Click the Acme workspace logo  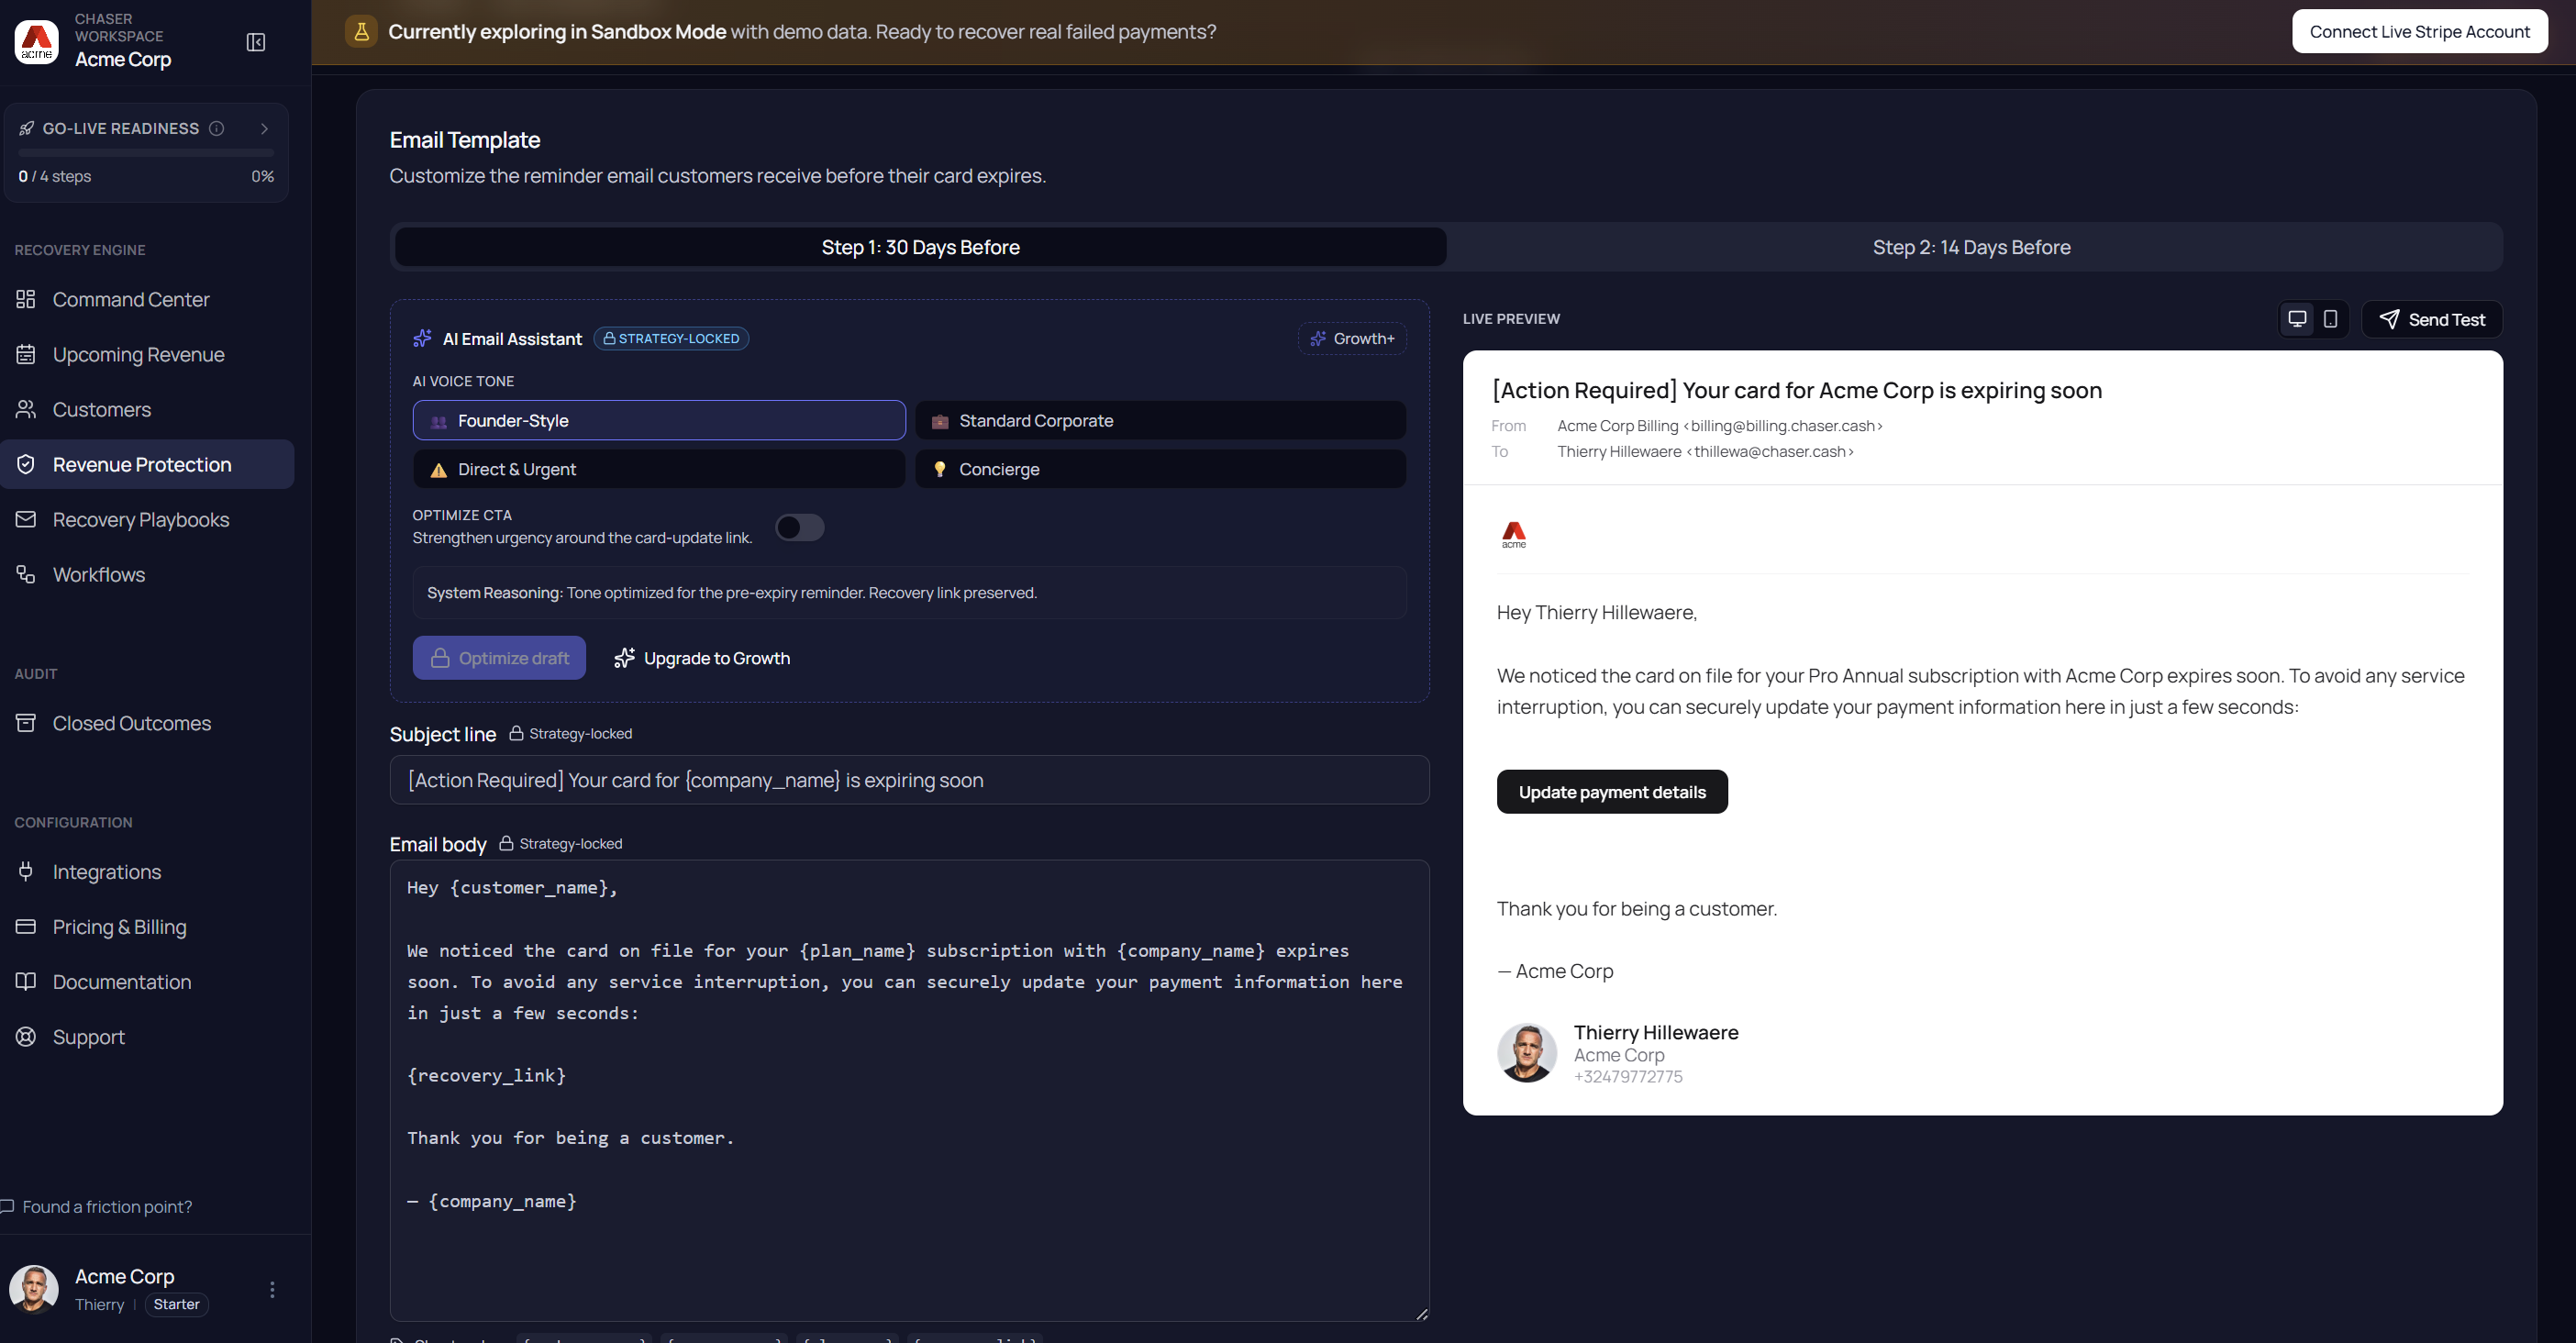click(x=37, y=42)
